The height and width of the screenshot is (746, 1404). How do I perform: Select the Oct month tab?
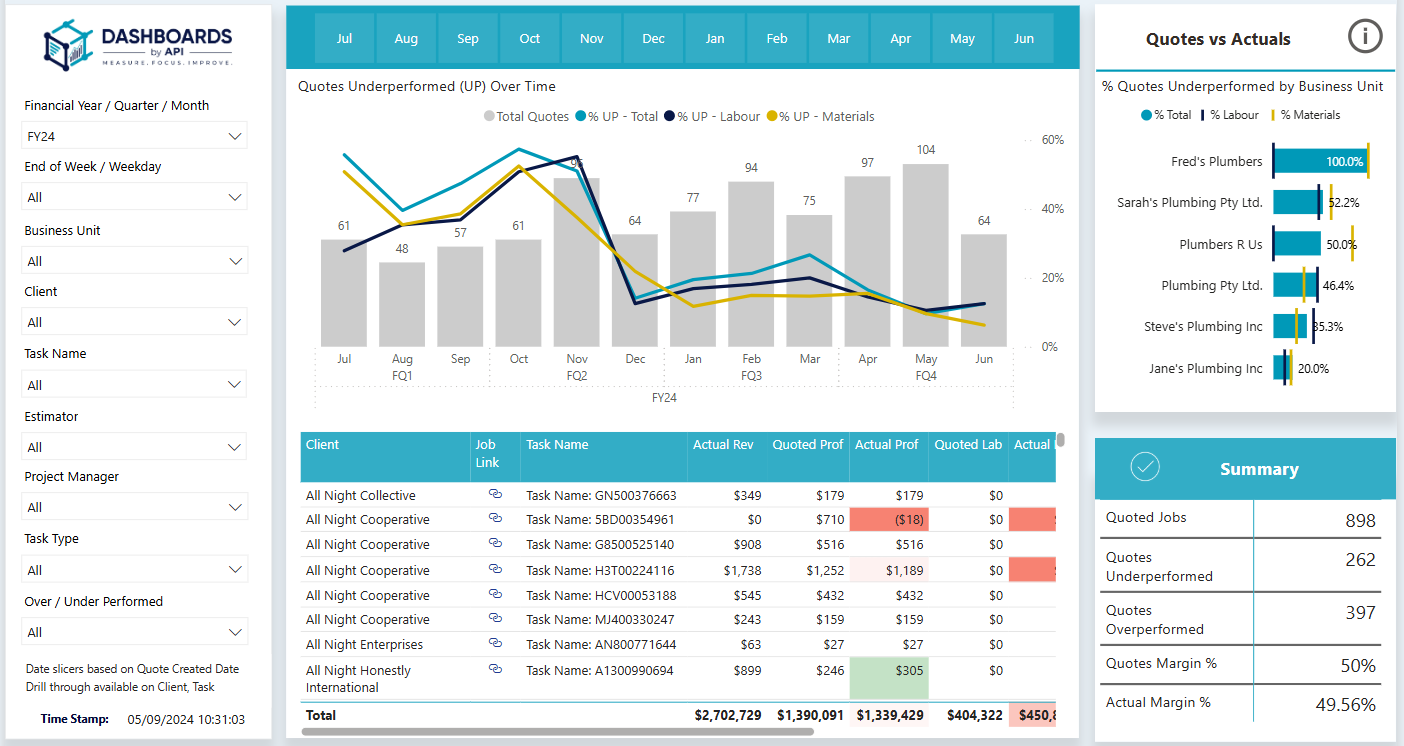(530, 39)
